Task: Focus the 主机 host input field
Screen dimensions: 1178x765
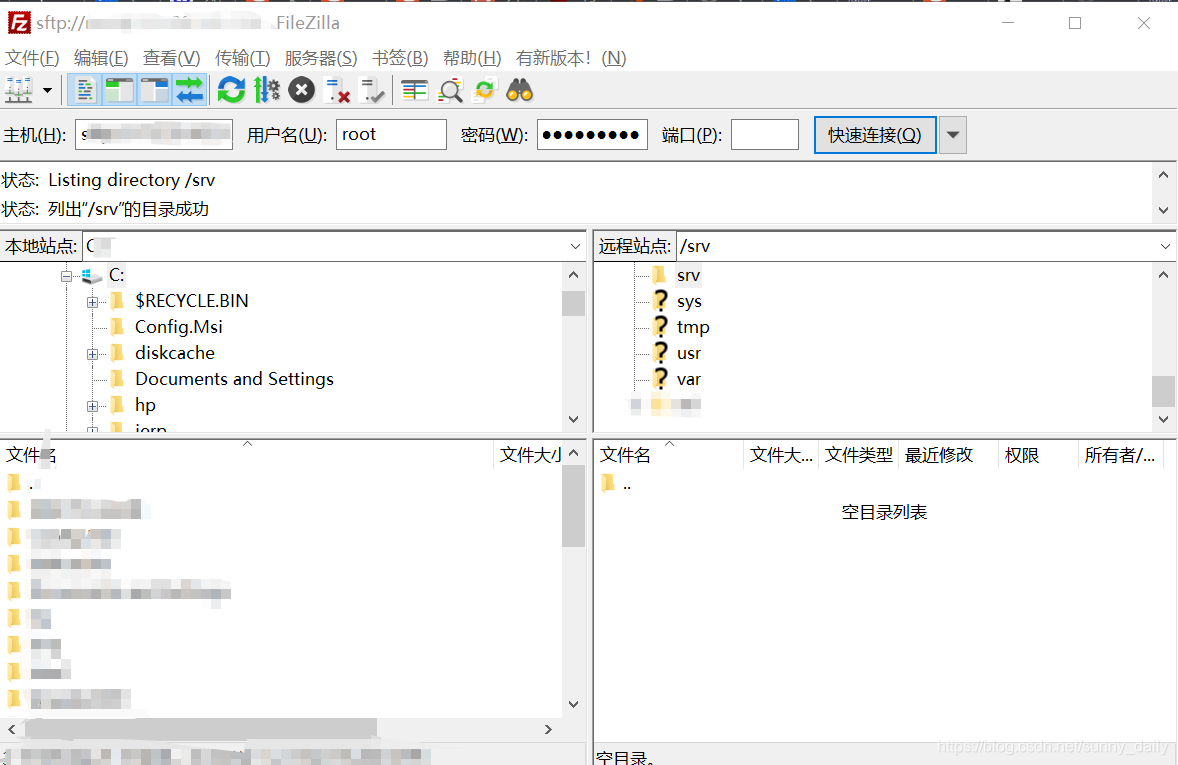Action: [x=154, y=135]
